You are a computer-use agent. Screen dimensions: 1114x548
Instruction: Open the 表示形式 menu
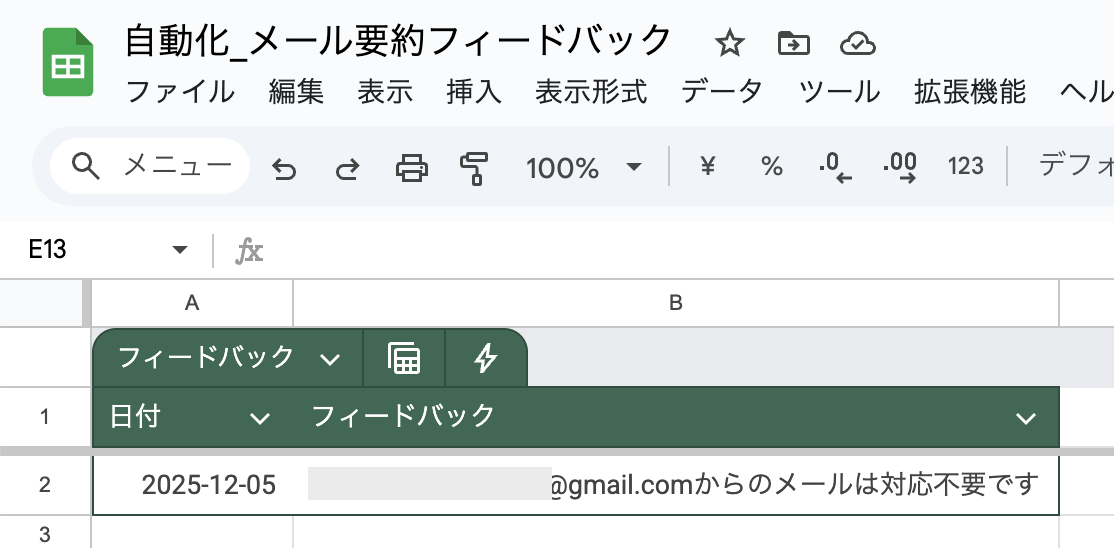click(591, 92)
